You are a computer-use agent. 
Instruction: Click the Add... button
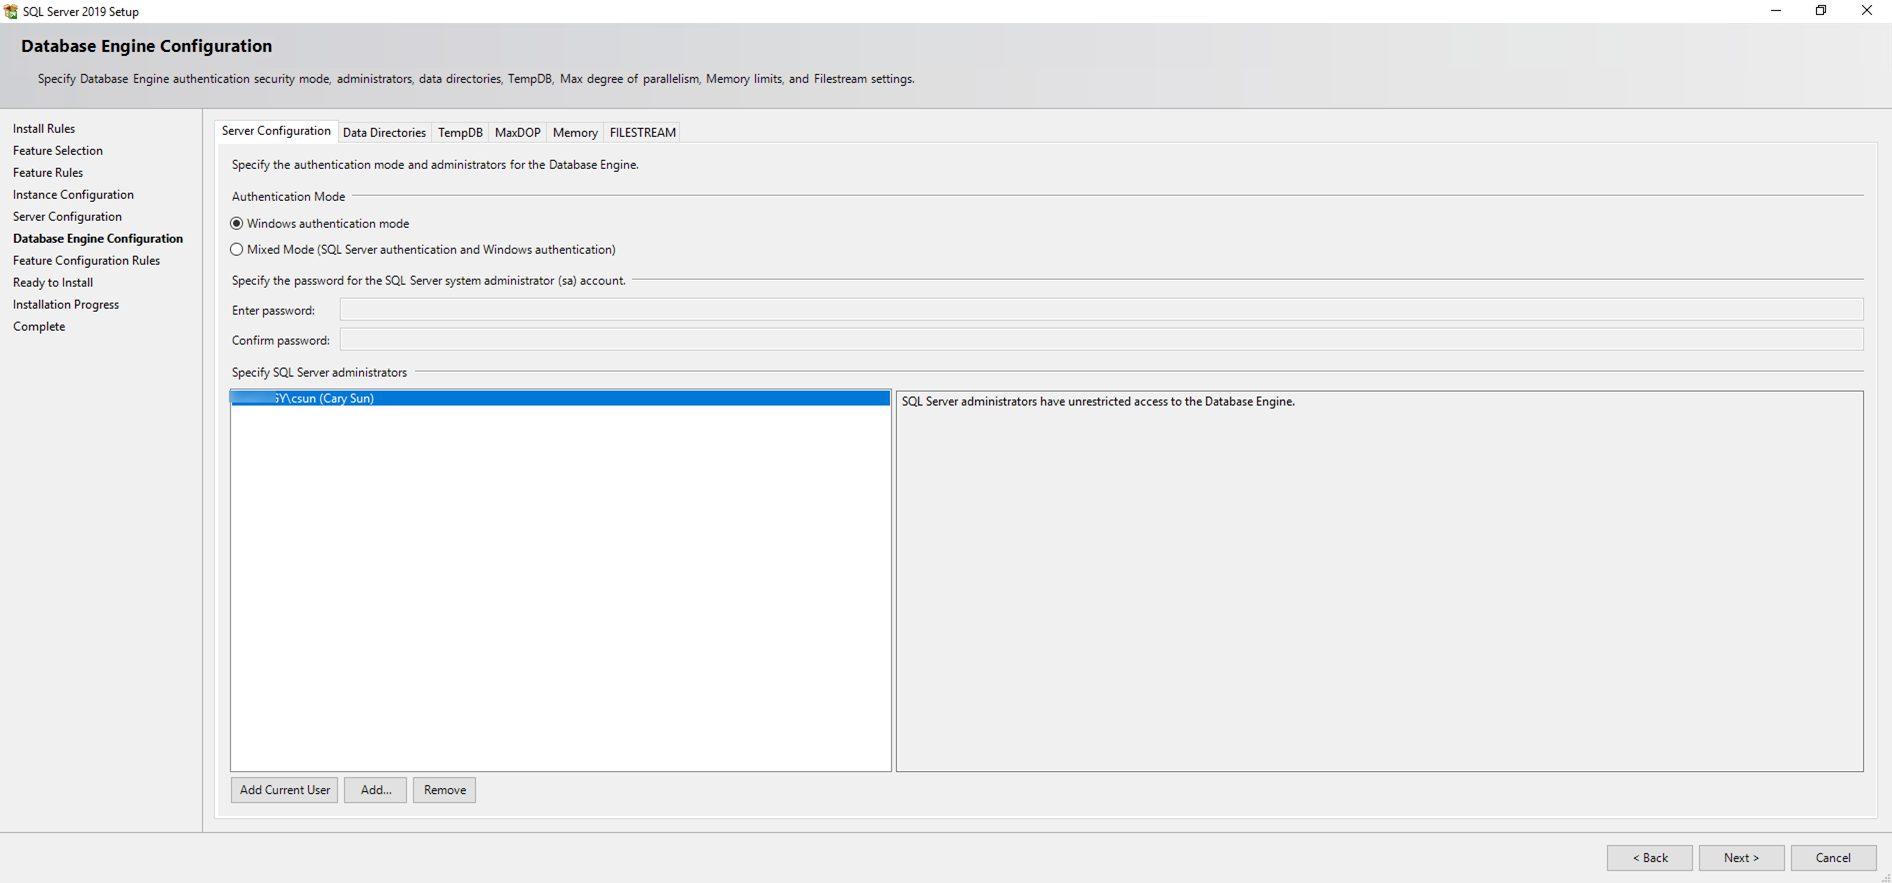tap(375, 790)
